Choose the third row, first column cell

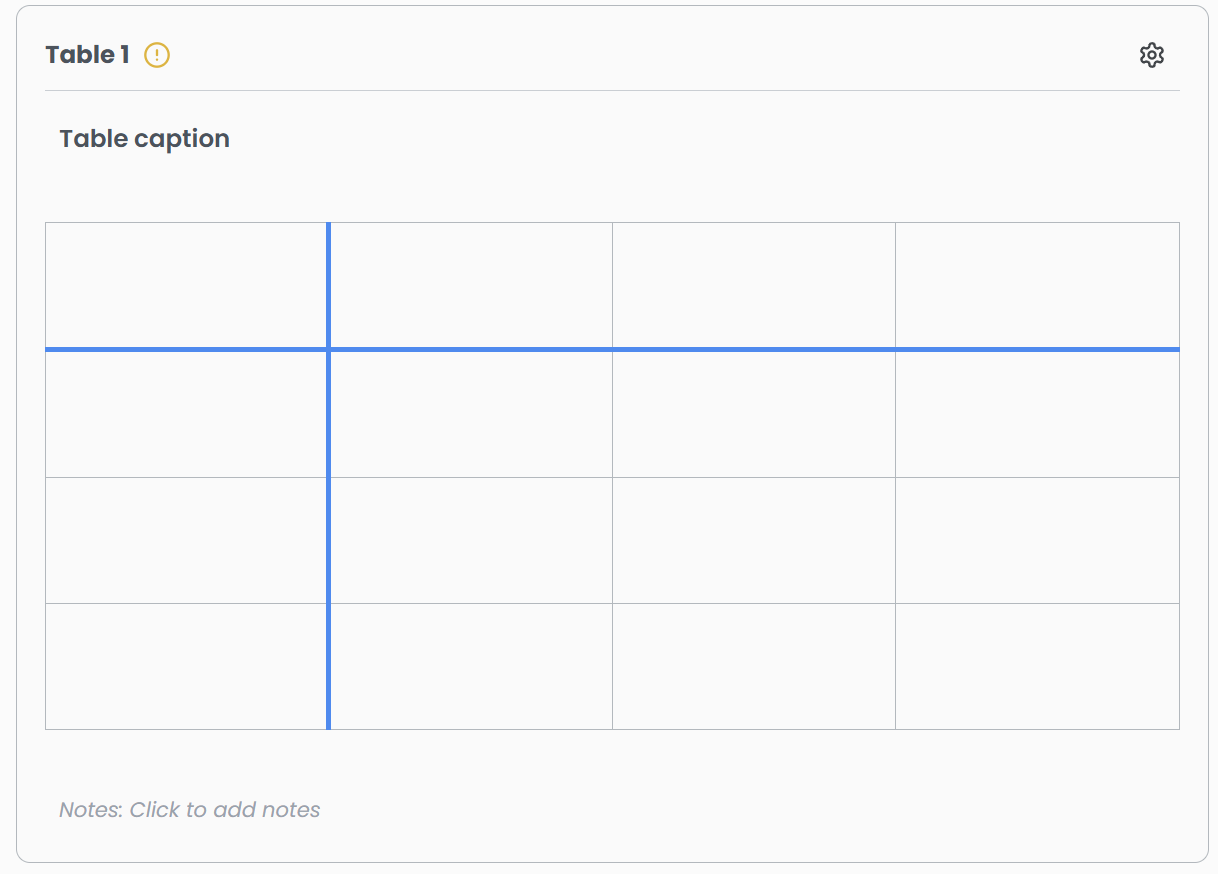(x=186, y=540)
